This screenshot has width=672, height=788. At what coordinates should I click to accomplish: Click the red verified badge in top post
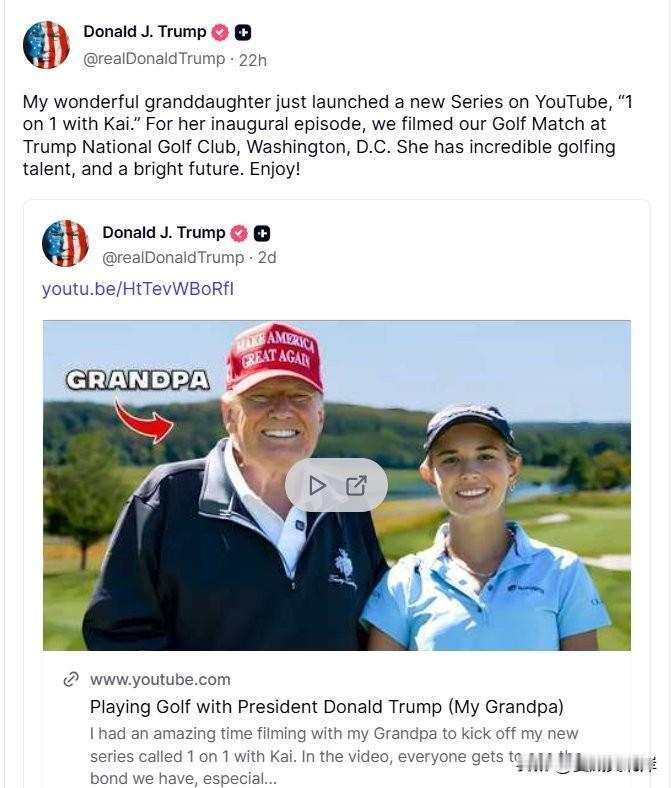[x=220, y=33]
